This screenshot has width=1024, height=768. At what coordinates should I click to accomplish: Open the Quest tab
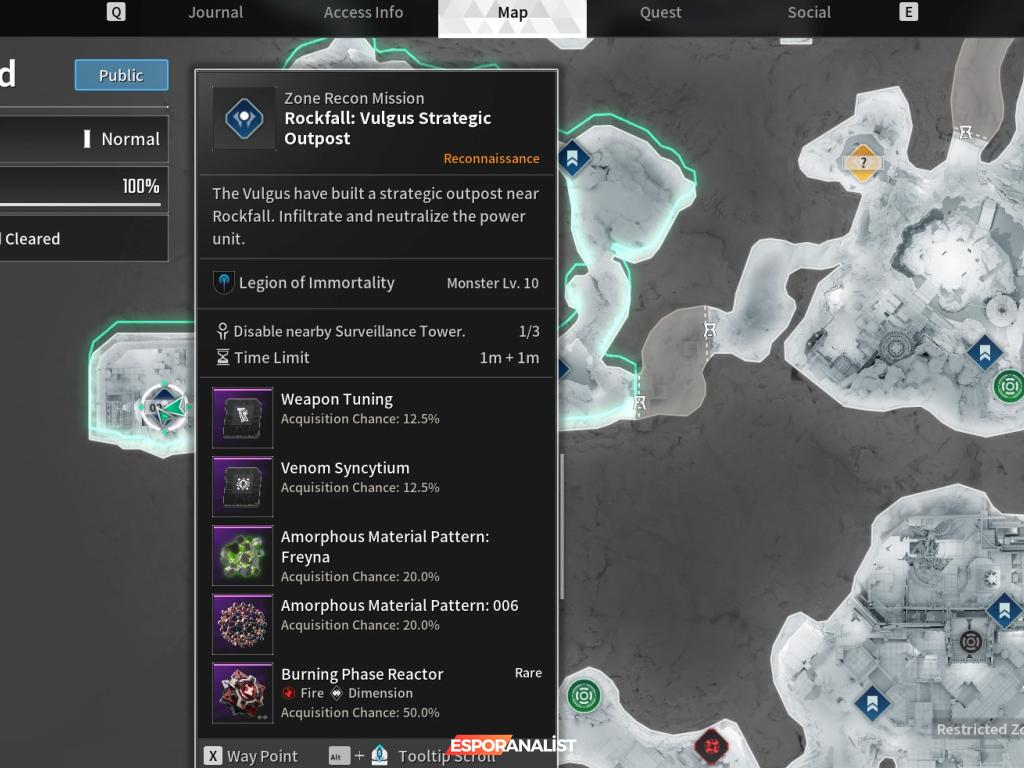click(x=661, y=12)
